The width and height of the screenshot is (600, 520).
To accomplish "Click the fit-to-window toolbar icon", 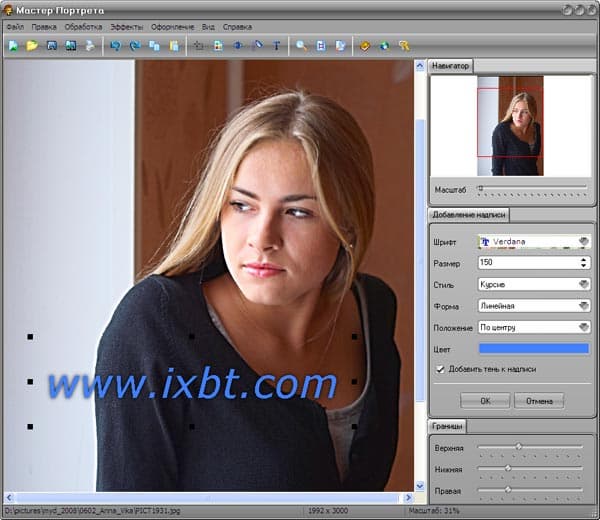I will [321, 46].
